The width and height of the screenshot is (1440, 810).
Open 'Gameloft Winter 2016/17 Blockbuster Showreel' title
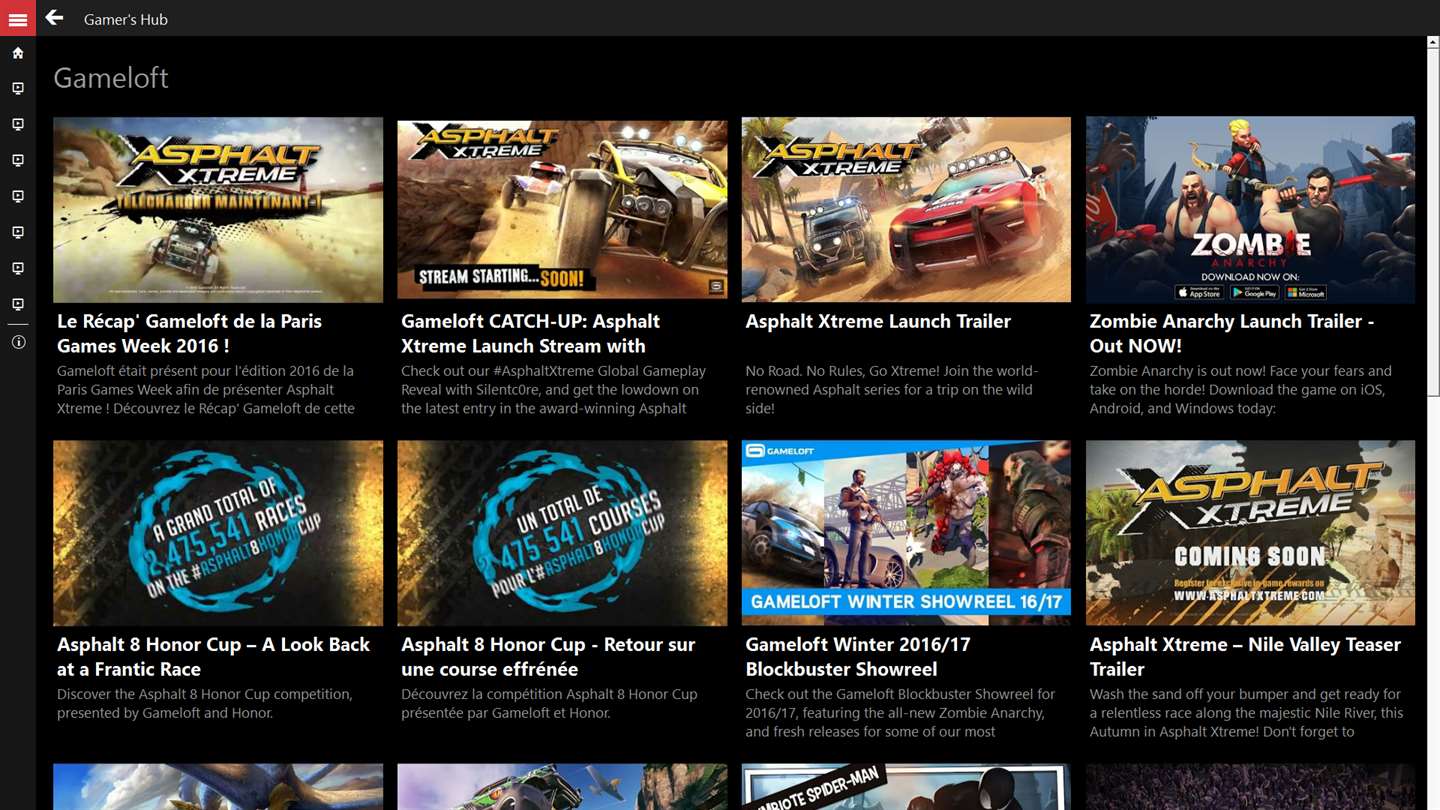pyautogui.click(x=858, y=657)
